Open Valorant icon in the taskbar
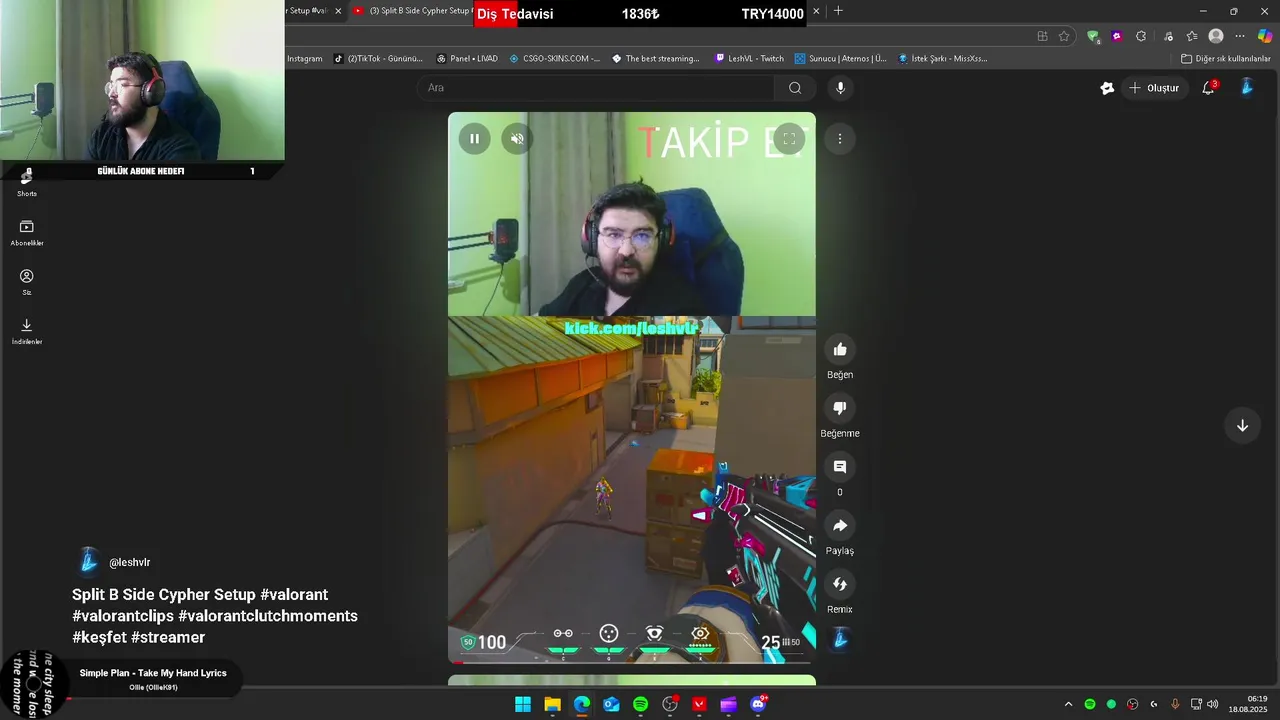Image resolution: width=1280 pixels, height=720 pixels. tap(699, 704)
